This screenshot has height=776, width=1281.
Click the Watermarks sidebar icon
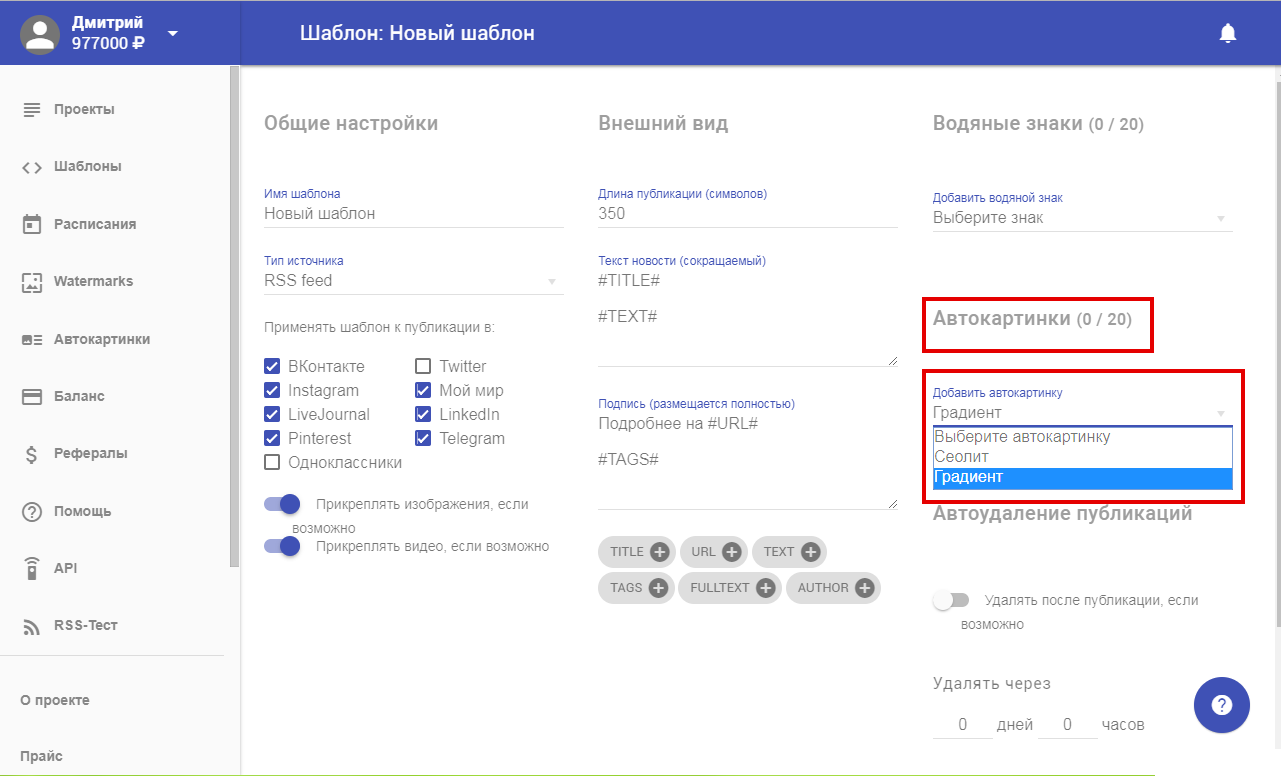[x=32, y=282]
